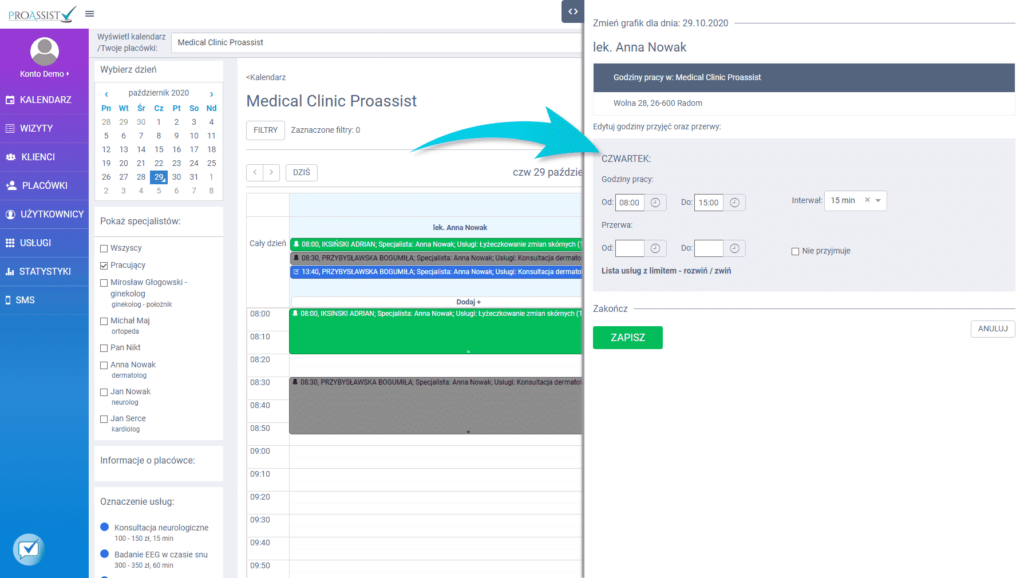Click the work start time field 08:00

click(x=630, y=202)
